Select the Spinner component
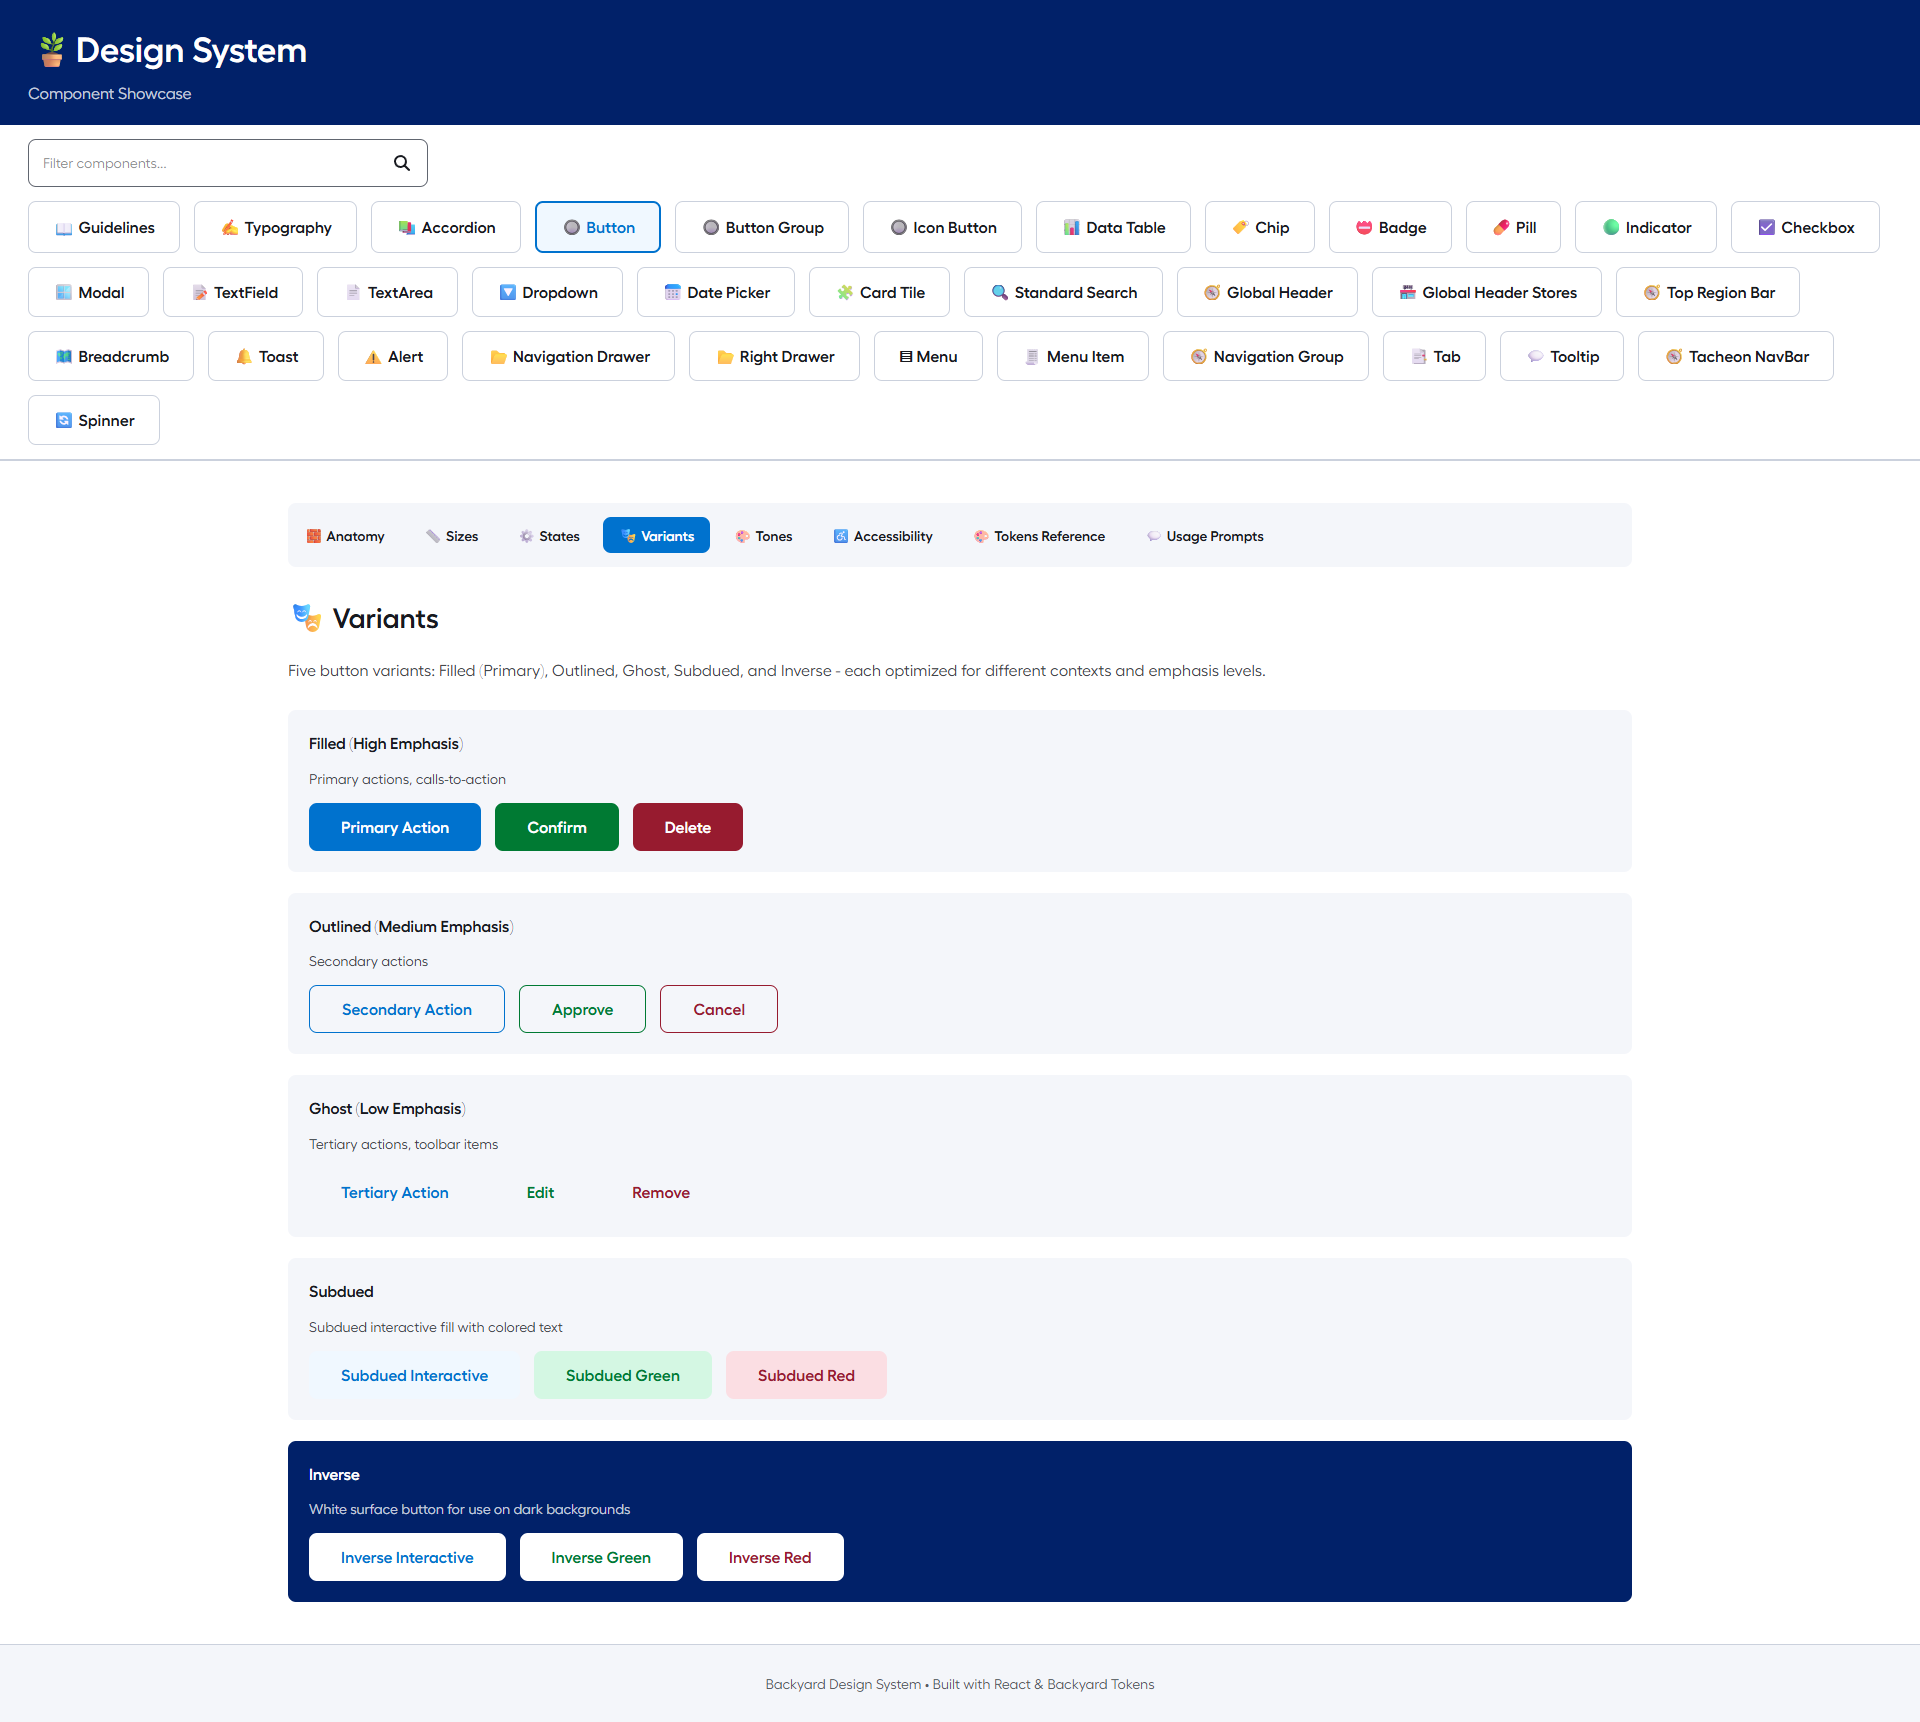 [94, 420]
